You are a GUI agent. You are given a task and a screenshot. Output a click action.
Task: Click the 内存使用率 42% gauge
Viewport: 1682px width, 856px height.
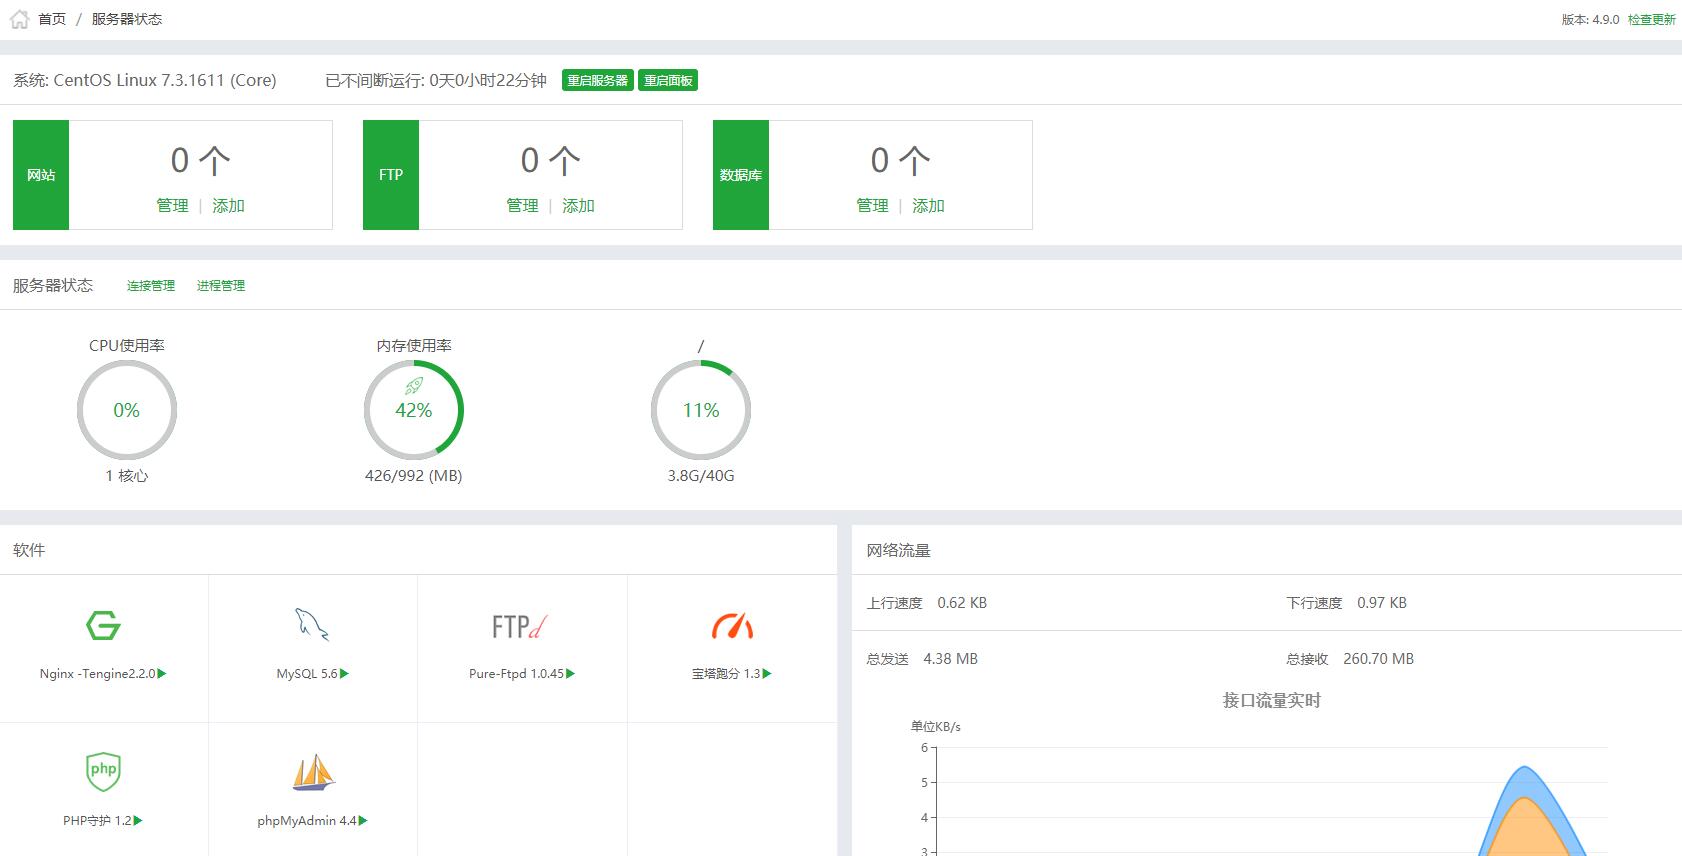(x=414, y=410)
